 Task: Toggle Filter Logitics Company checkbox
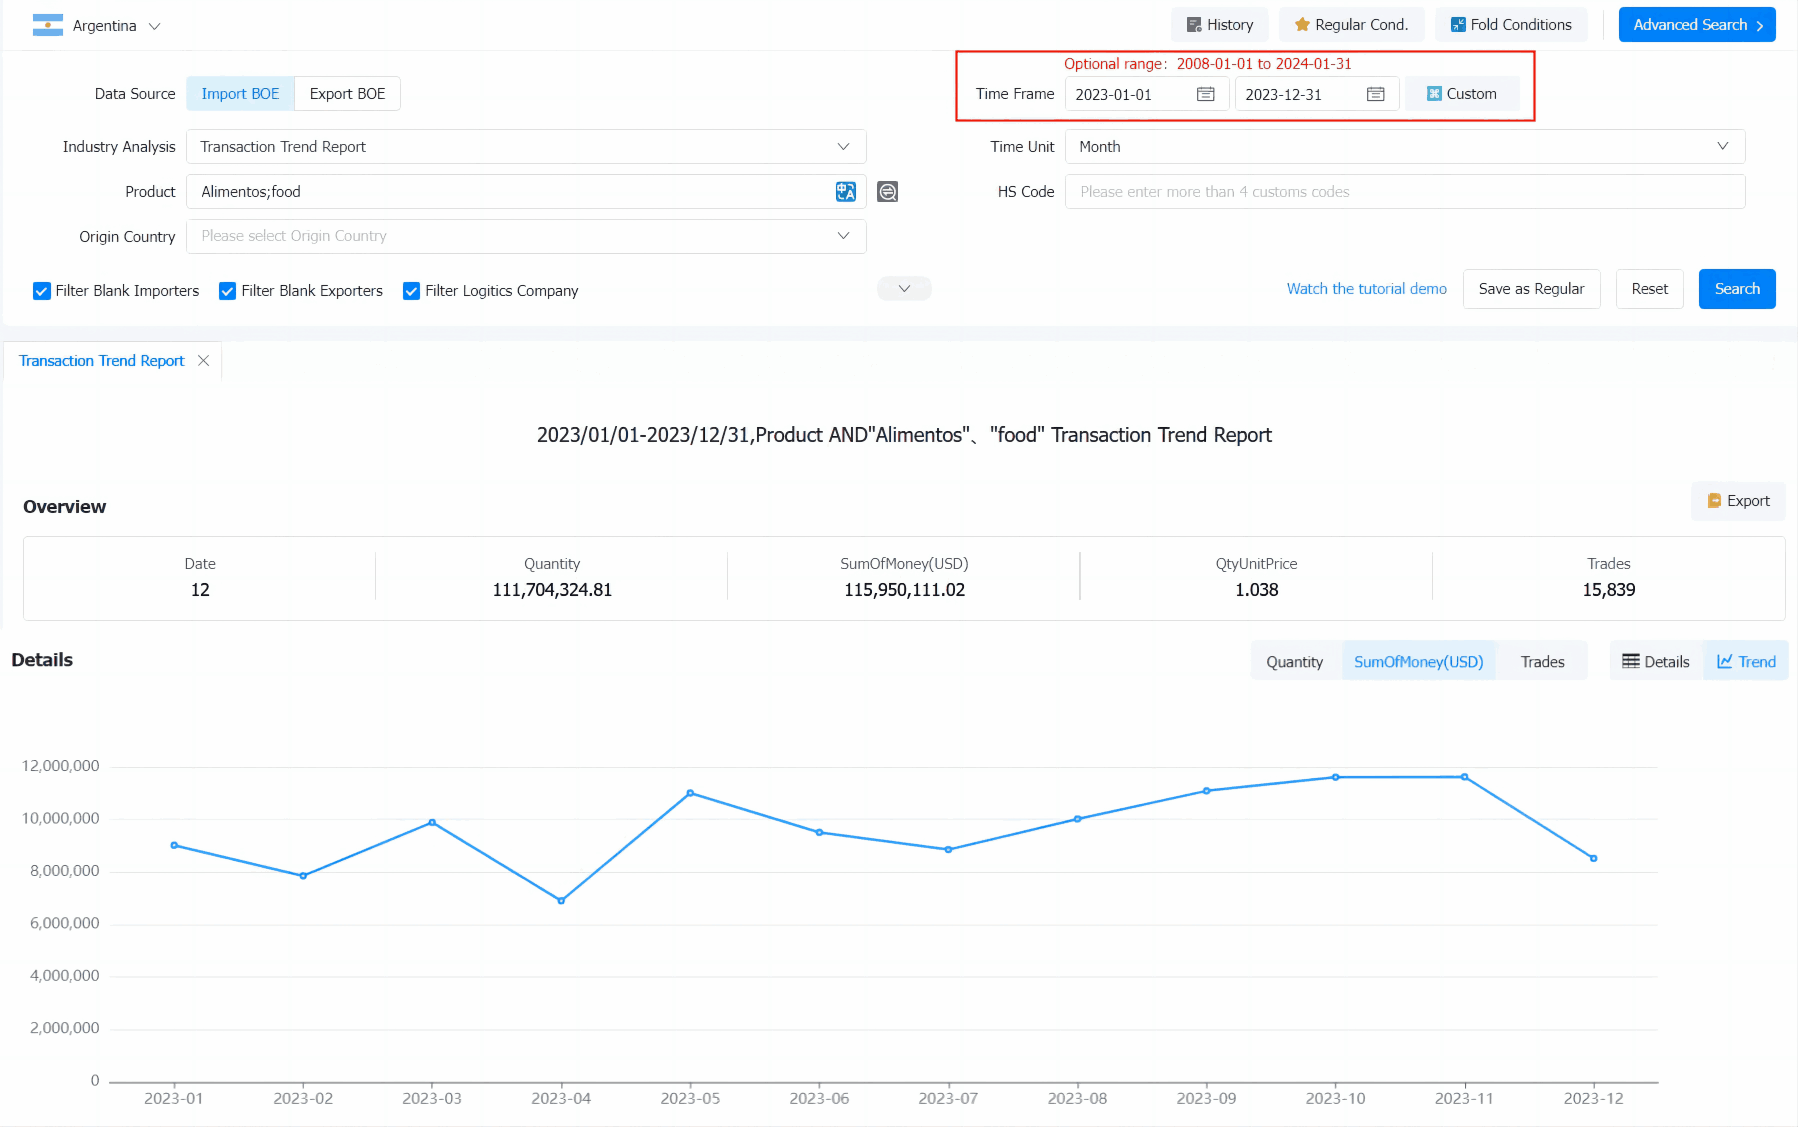tap(411, 291)
